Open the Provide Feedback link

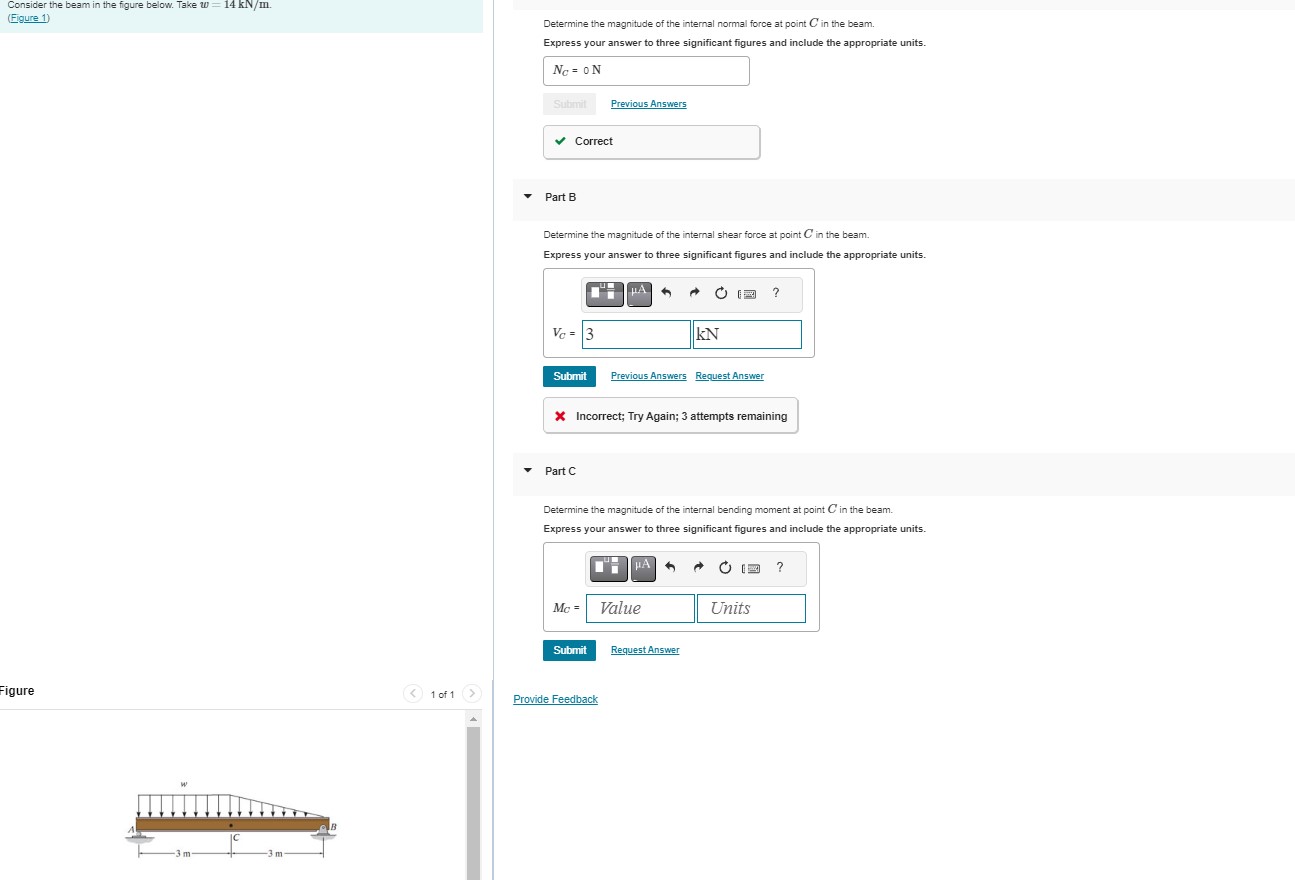click(x=555, y=699)
